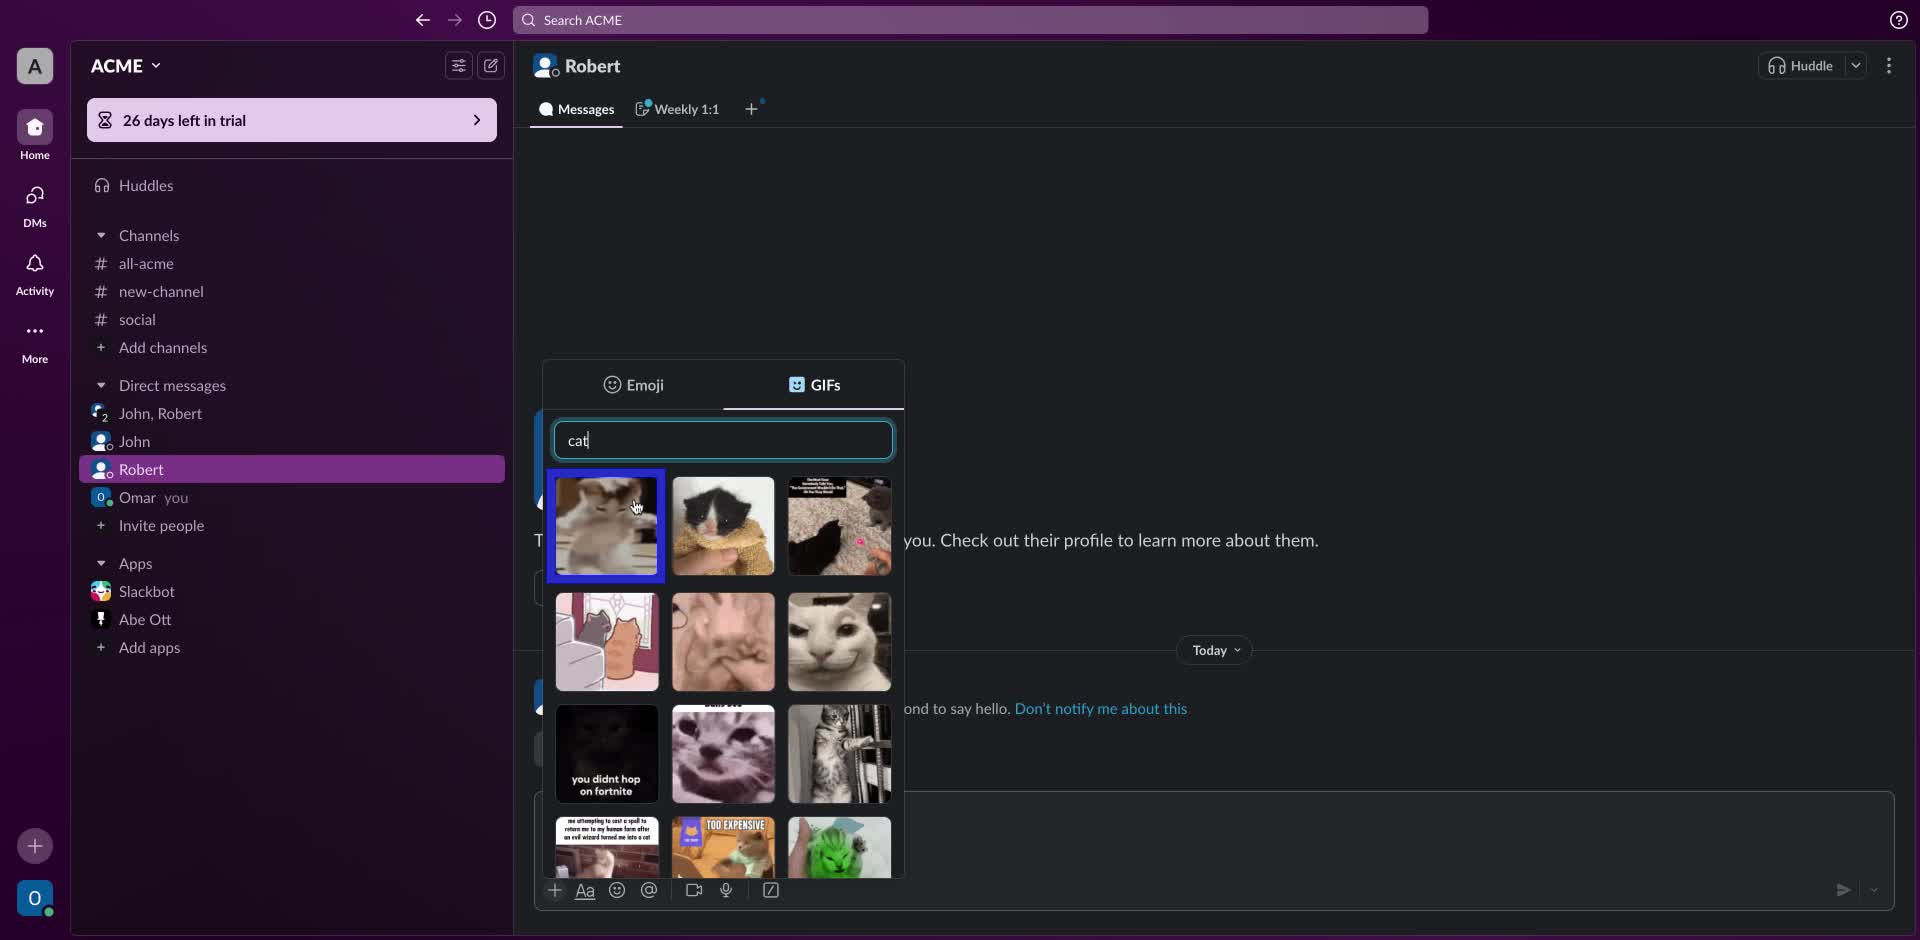The width and height of the screenshot is (1920, 940).
Task: Expand the 26 days left in trial banner
Action: click(477, 120)
